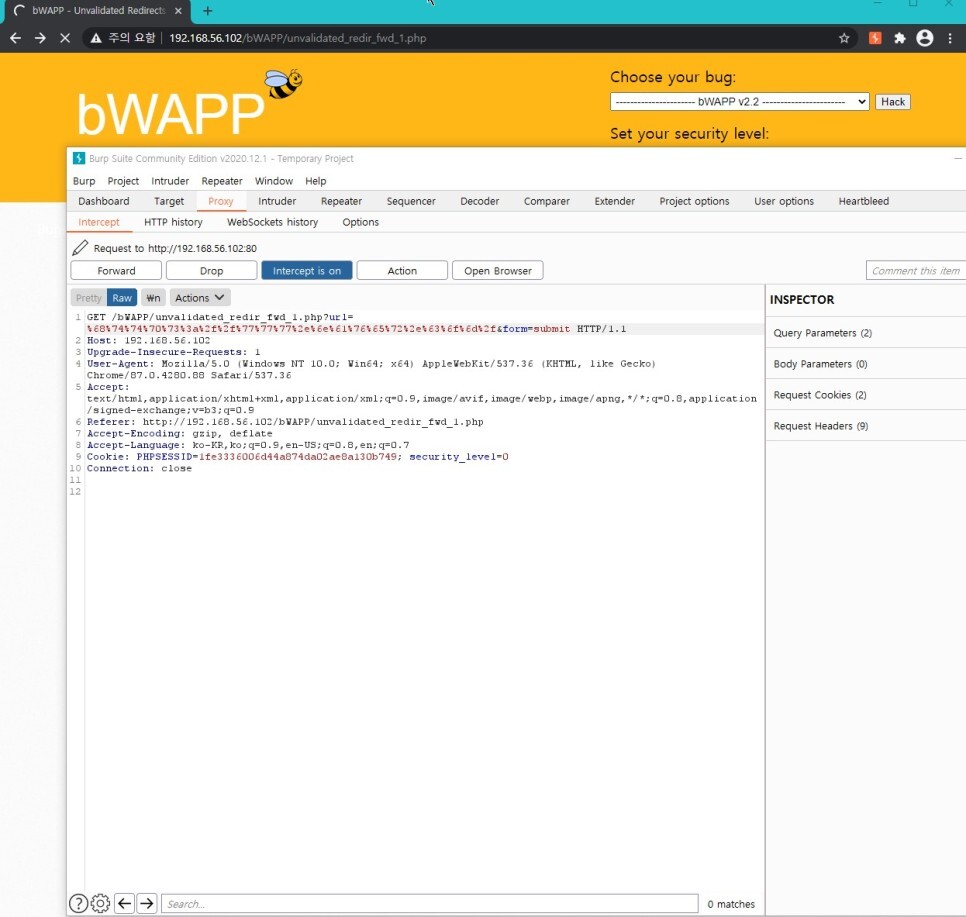Open the Repeater menu

pos(222,181)
